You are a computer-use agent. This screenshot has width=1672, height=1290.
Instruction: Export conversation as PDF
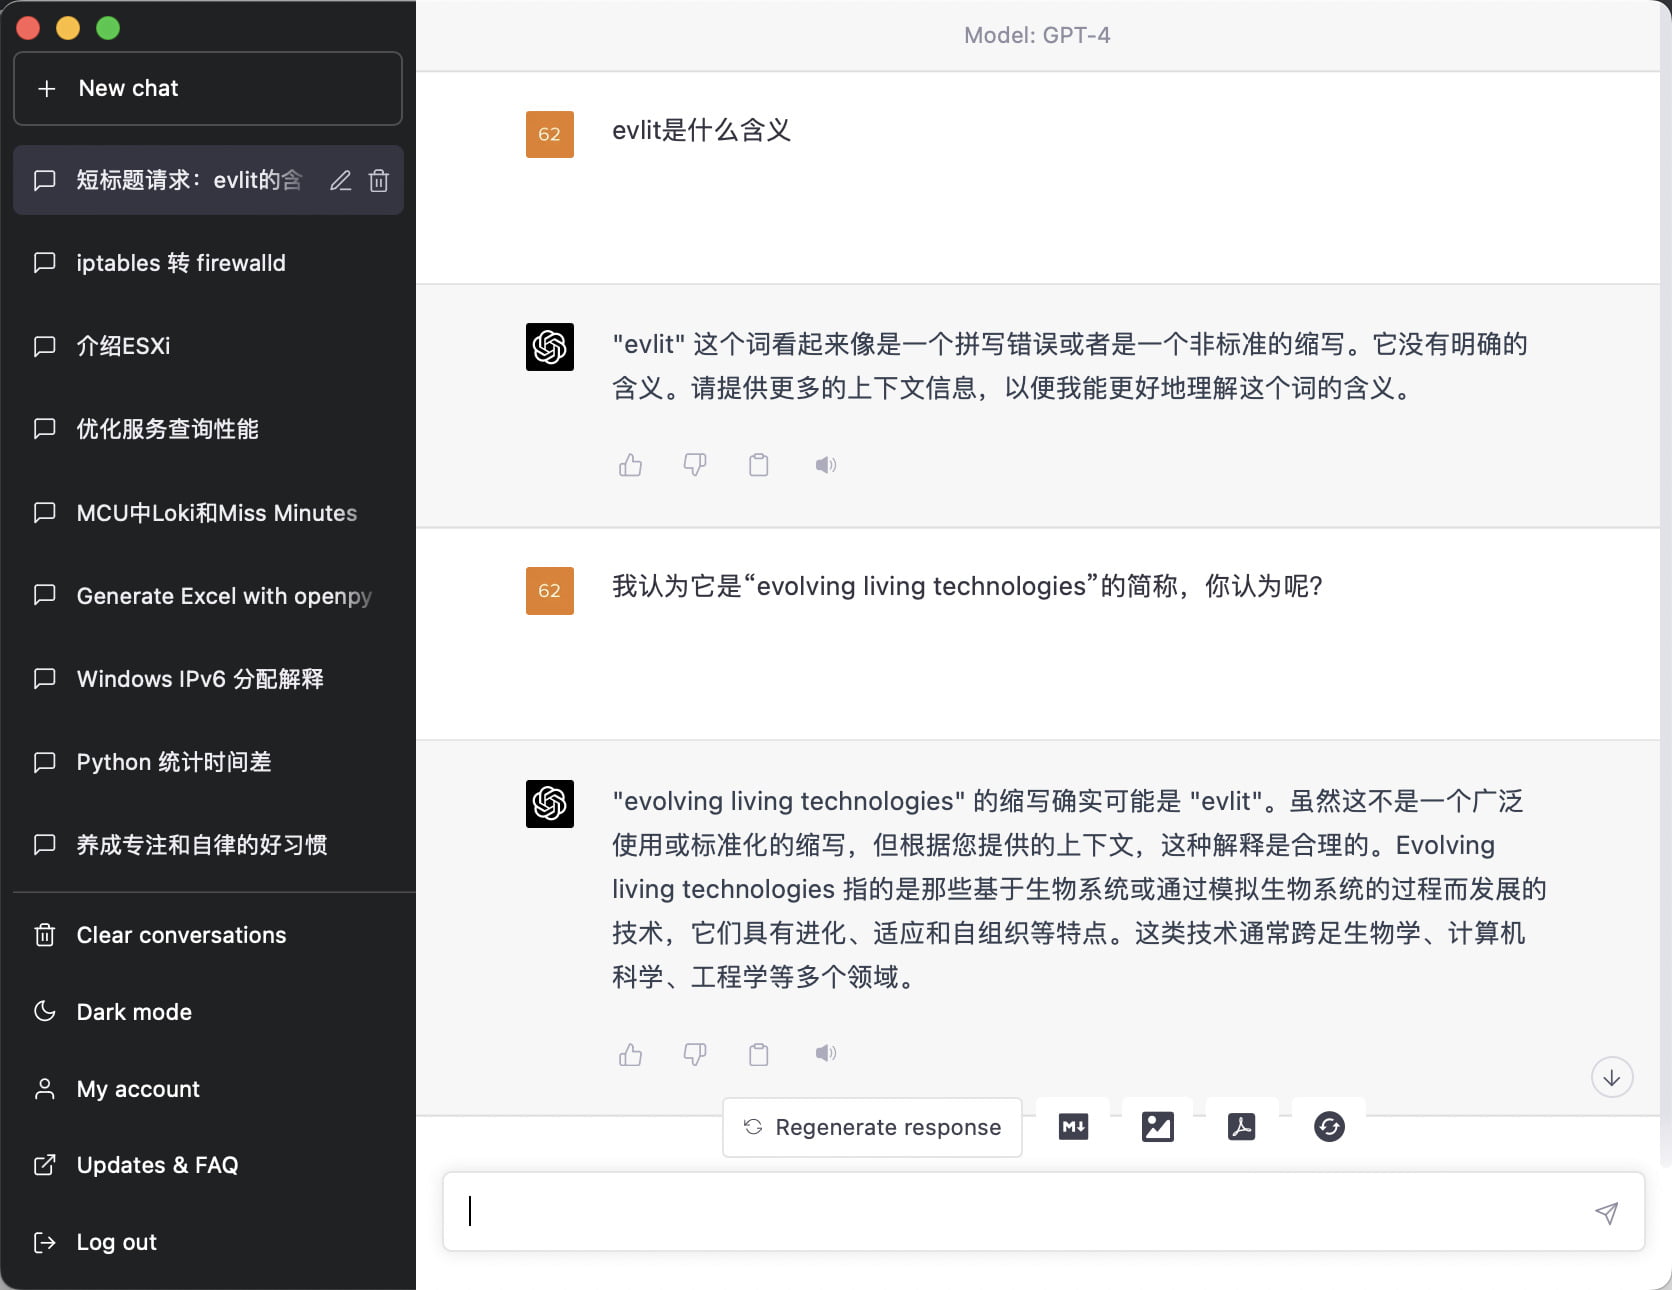pyautogui.click(x=1240, y=1126)
